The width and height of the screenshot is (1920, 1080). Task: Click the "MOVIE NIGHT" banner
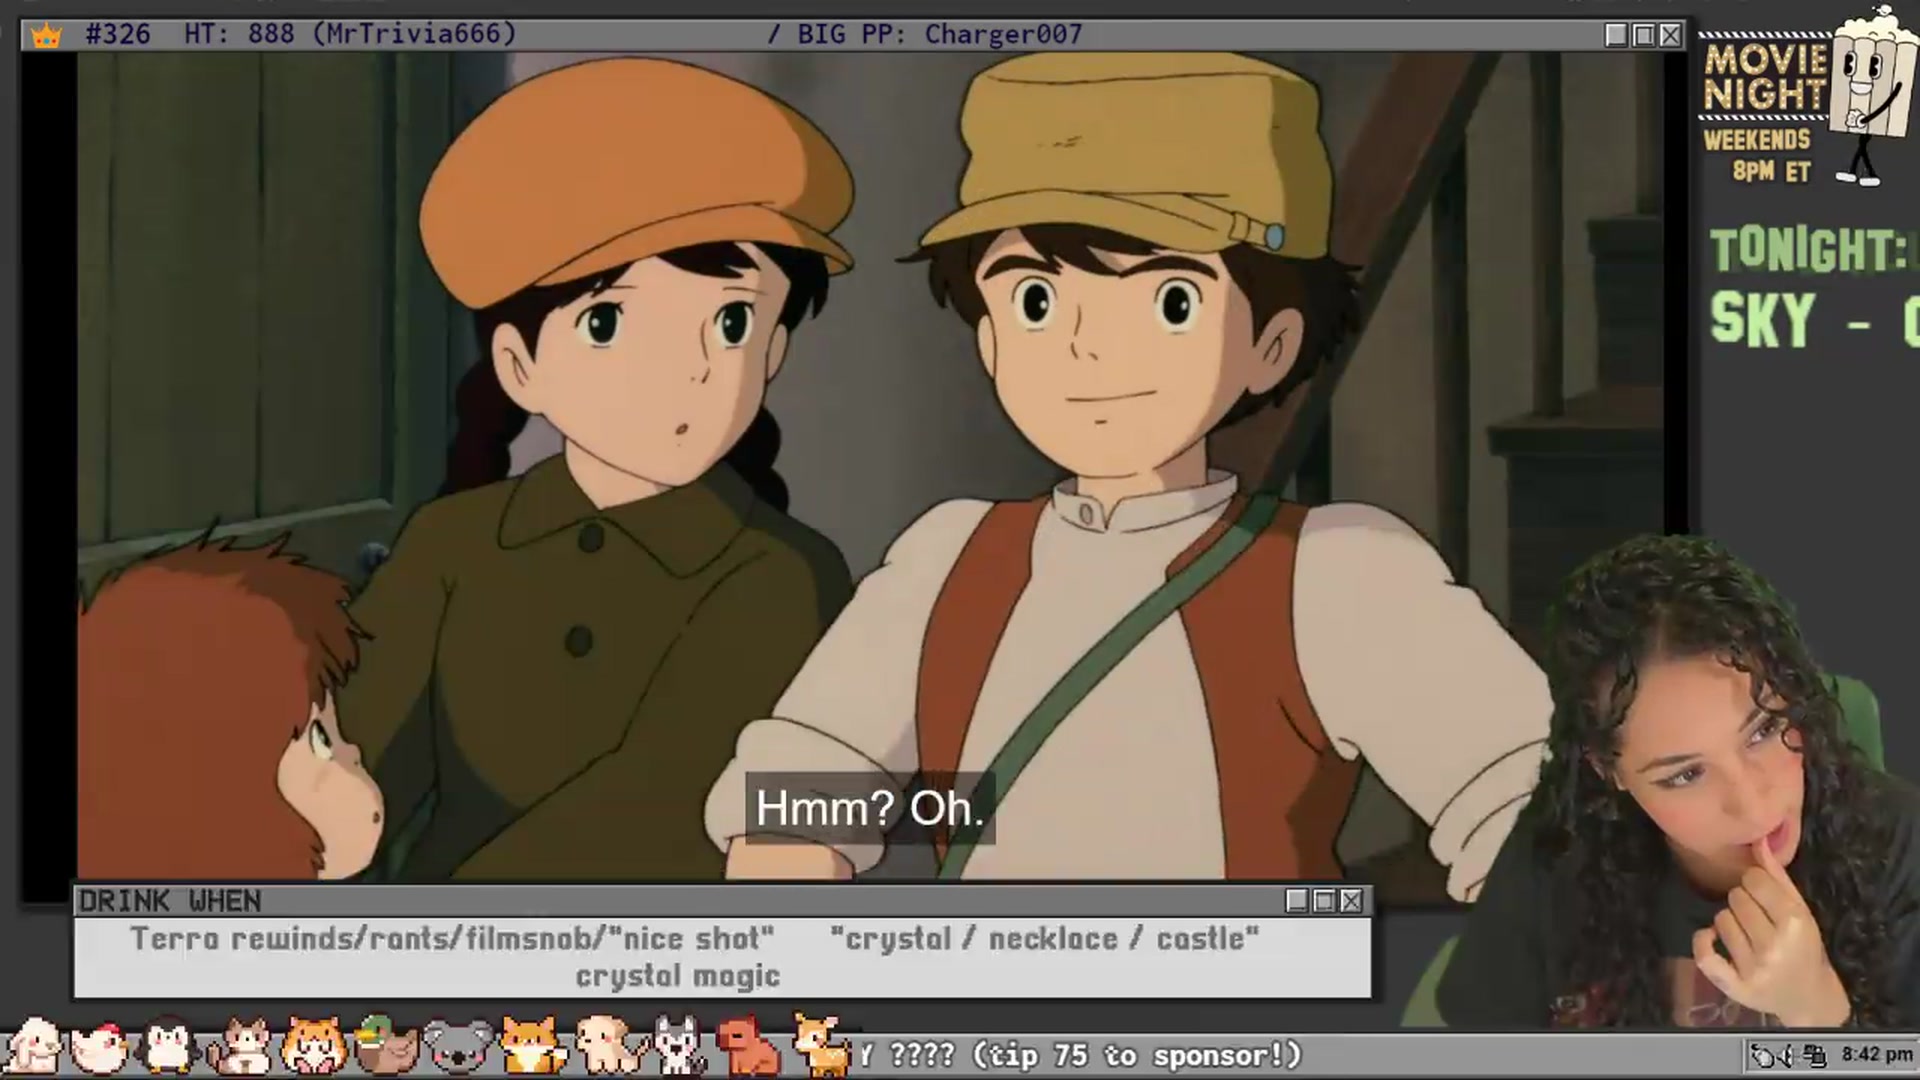(1765, 77)
